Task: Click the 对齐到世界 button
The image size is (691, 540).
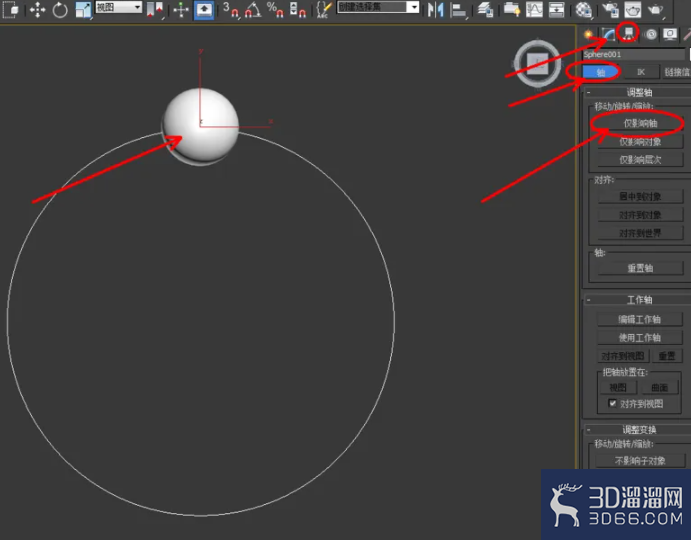Action: [640, 233]
